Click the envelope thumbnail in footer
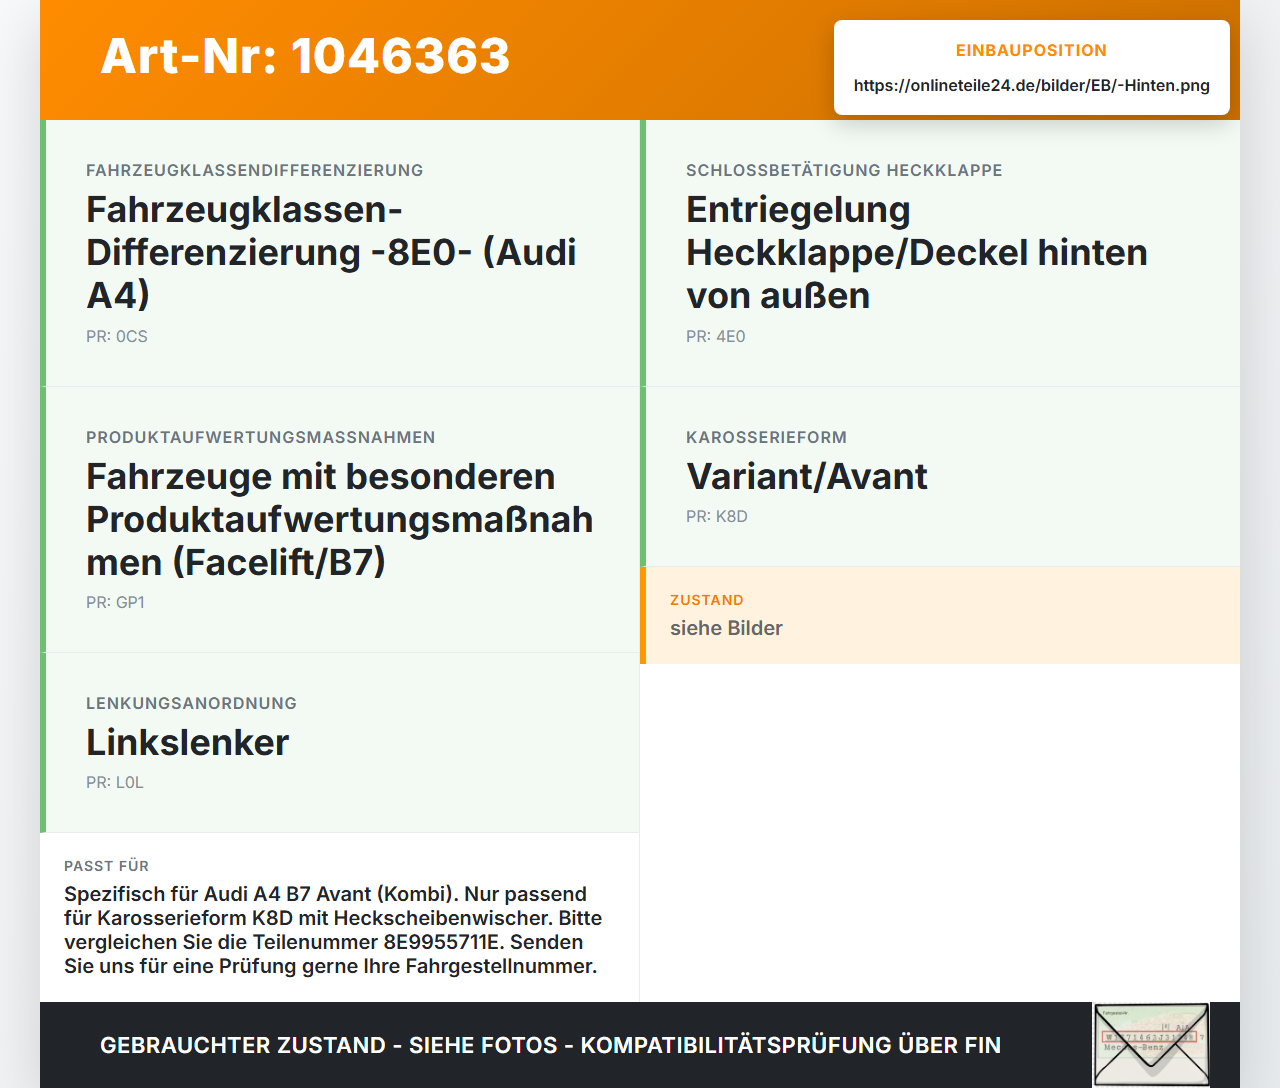This screenshot has height=1089, width=1280. click(1151, 1045)
